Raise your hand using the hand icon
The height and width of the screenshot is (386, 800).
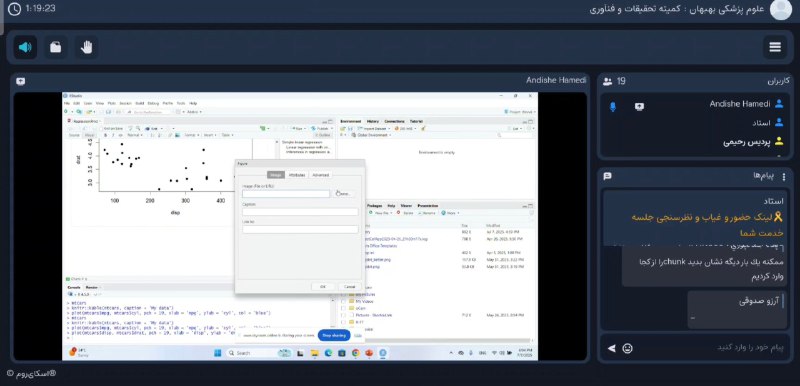[x=87, y=47]
